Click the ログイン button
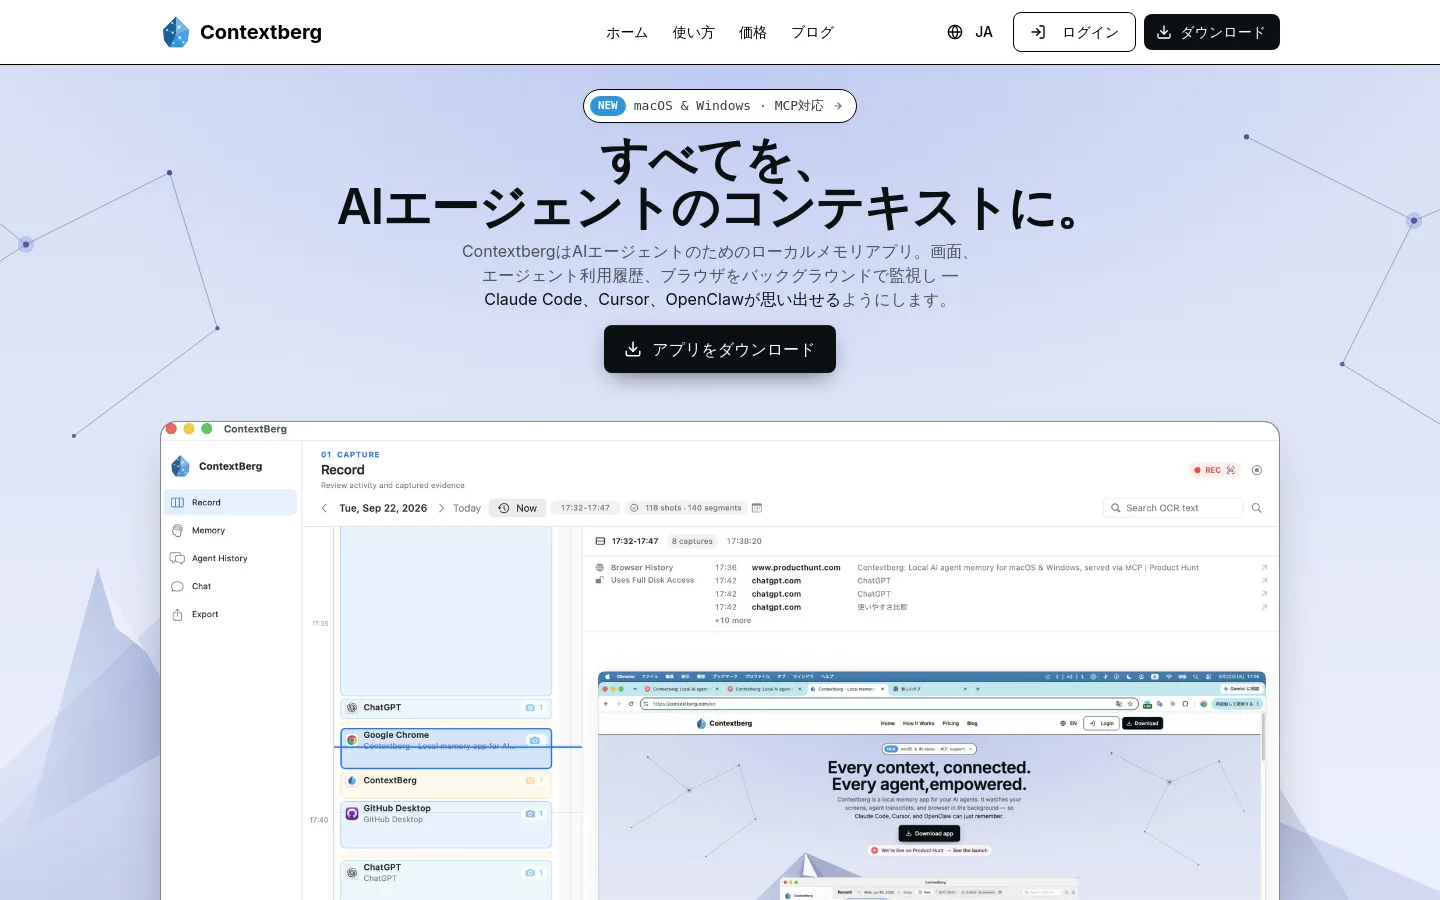The width and height of the screenshot is (1440, 900). pos(1074,32)
